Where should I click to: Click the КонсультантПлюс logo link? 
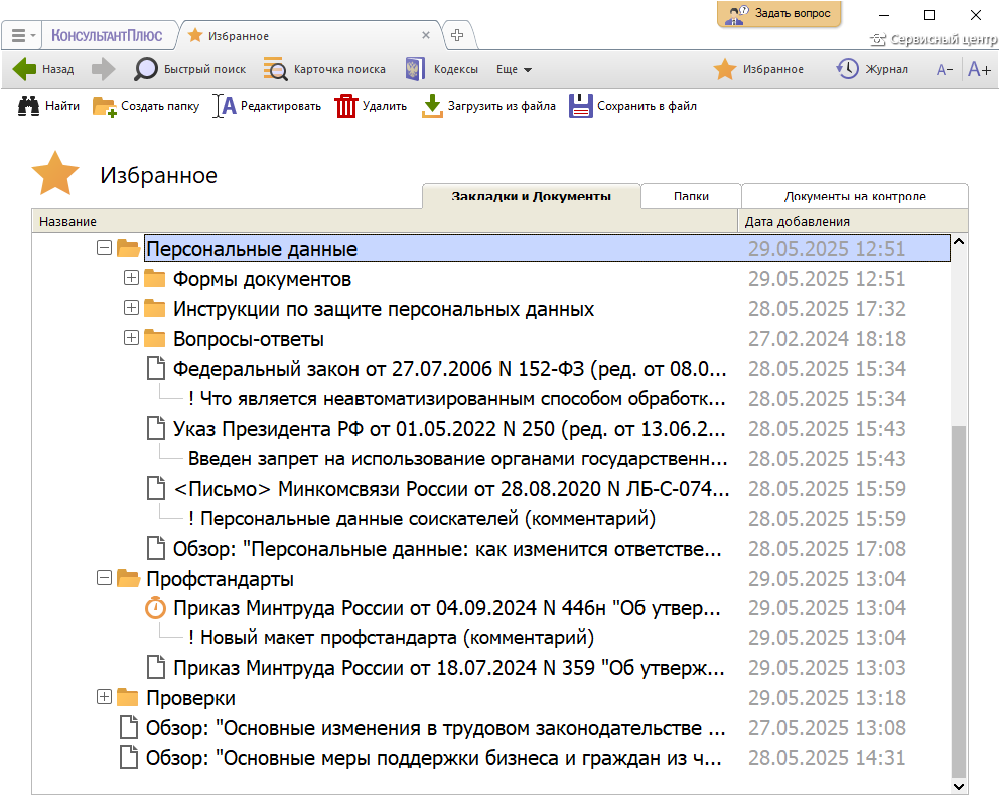pyautogui.click(x=107, y=36)
